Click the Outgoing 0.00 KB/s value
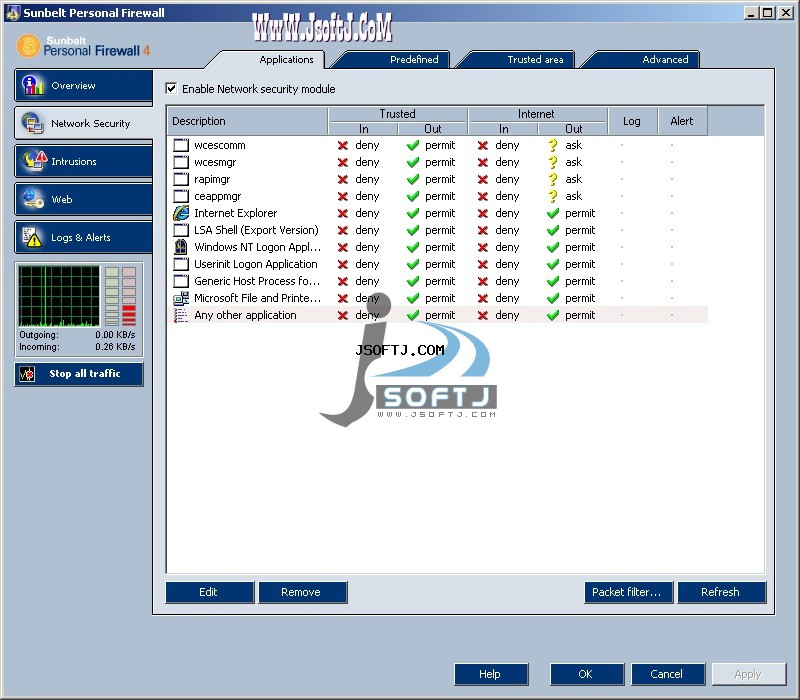800x700 pixels. click(115, 335)
